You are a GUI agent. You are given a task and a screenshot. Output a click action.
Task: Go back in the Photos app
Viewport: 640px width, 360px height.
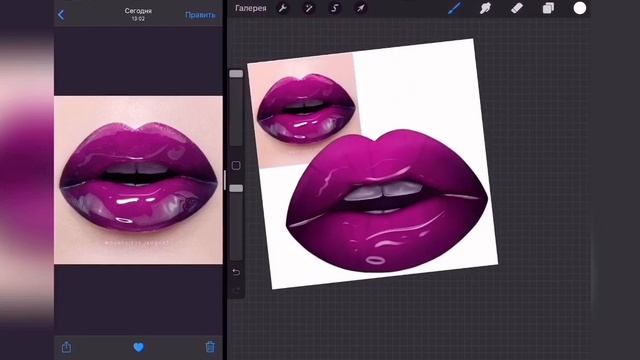tap(61, 15)
